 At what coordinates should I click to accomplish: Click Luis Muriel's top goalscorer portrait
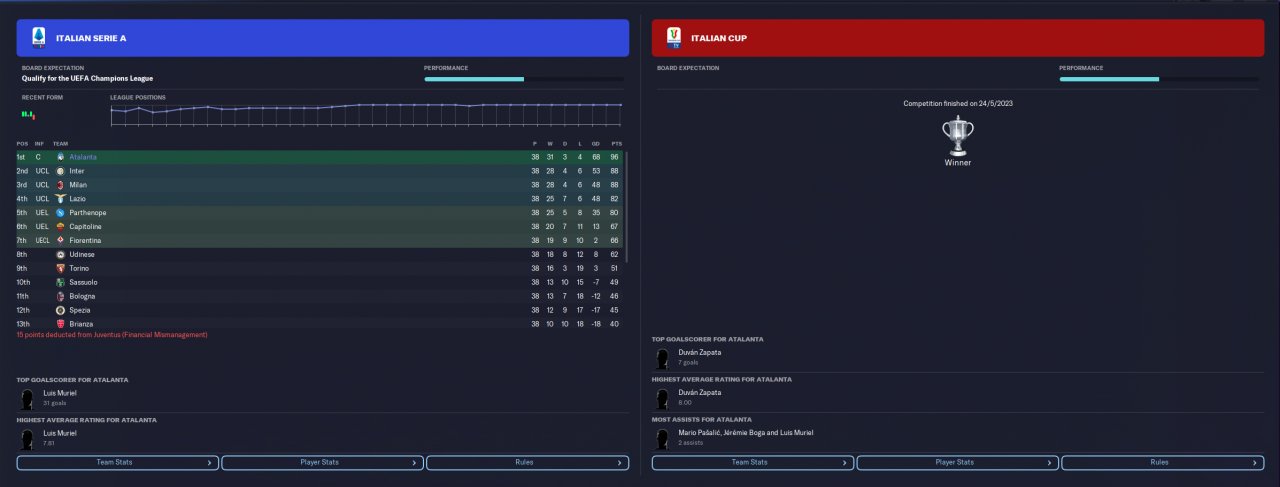(x=27, y=399)
